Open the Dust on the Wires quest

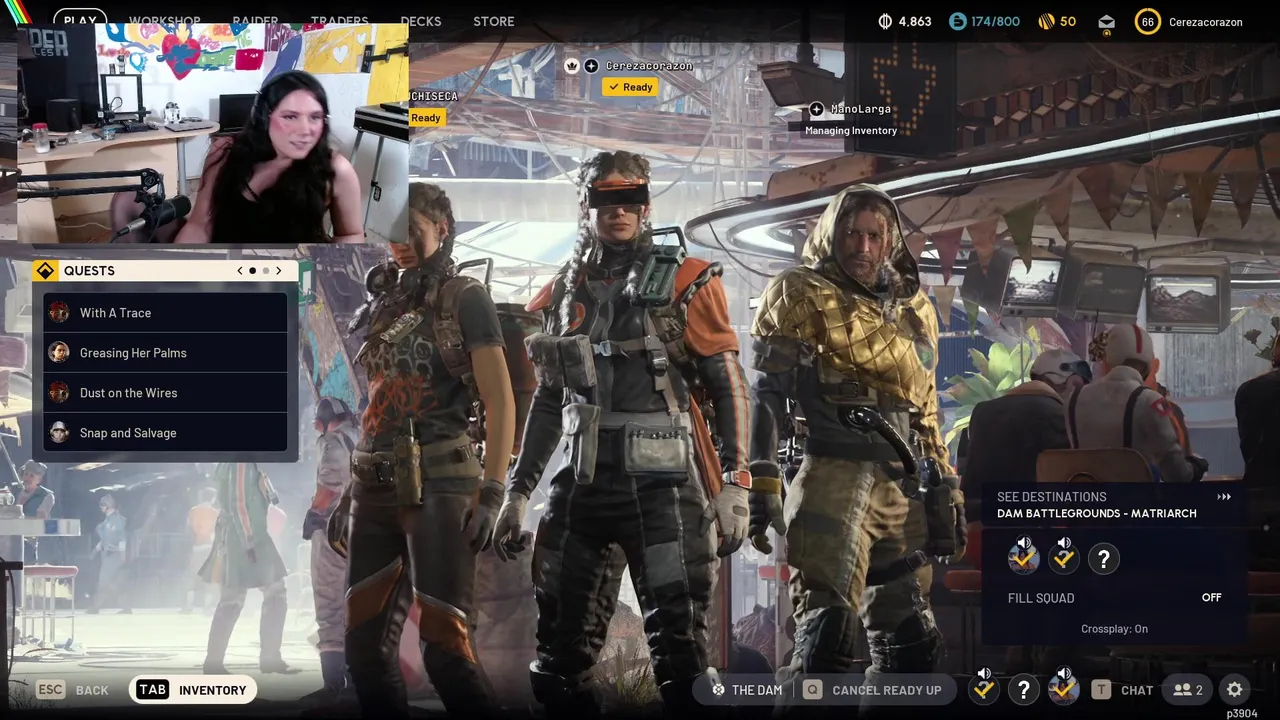tap(165, 393)
